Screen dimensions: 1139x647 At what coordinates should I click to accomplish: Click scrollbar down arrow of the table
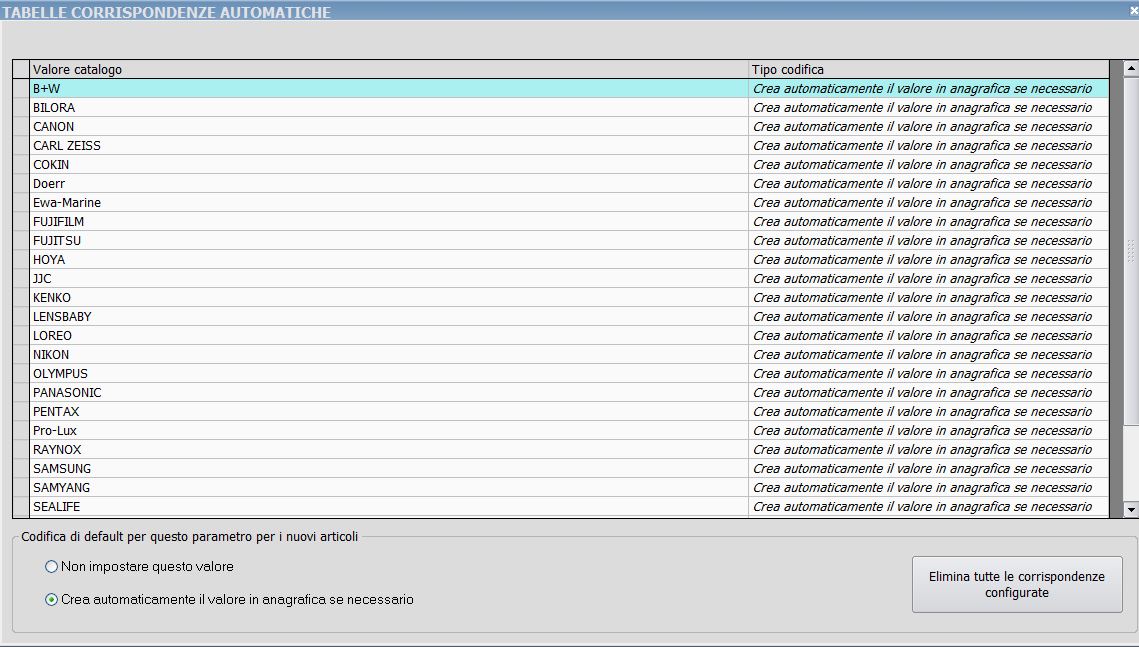tap(1131, 510)
